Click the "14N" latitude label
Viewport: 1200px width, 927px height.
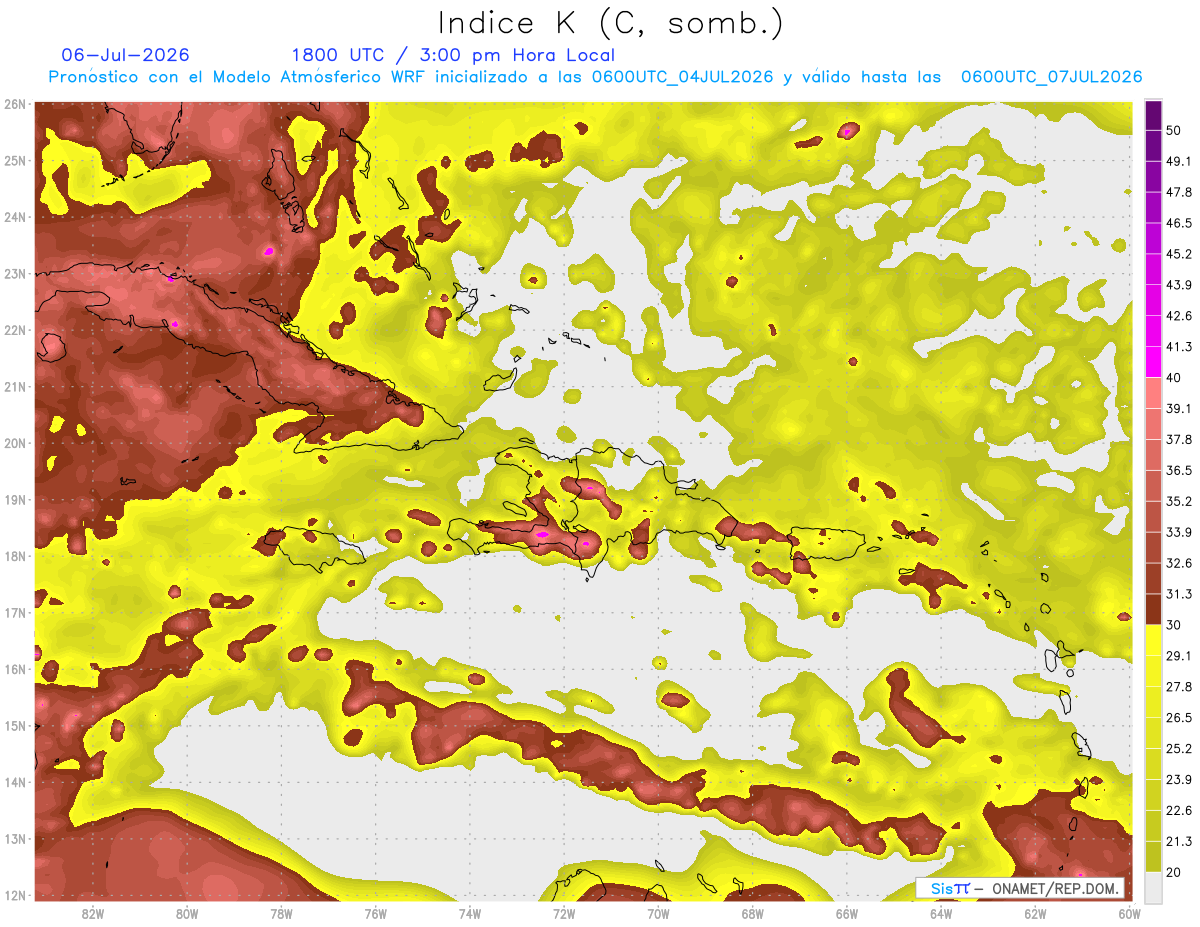tap(15, 782)
